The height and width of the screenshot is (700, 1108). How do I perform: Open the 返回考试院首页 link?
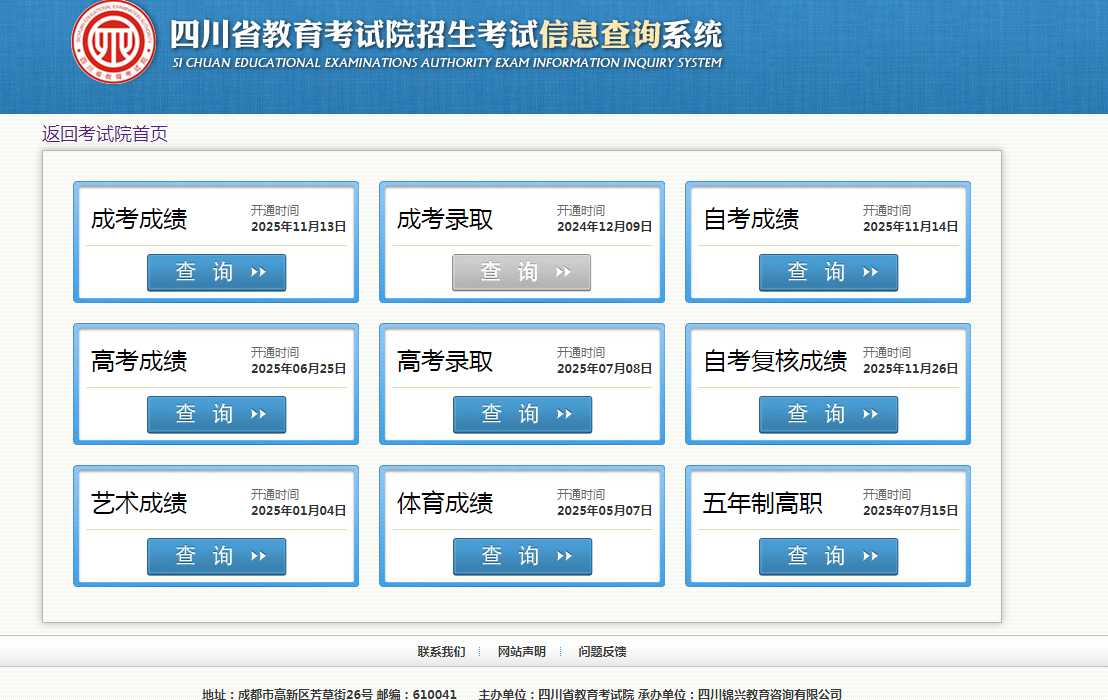click(x=105, y=134)
